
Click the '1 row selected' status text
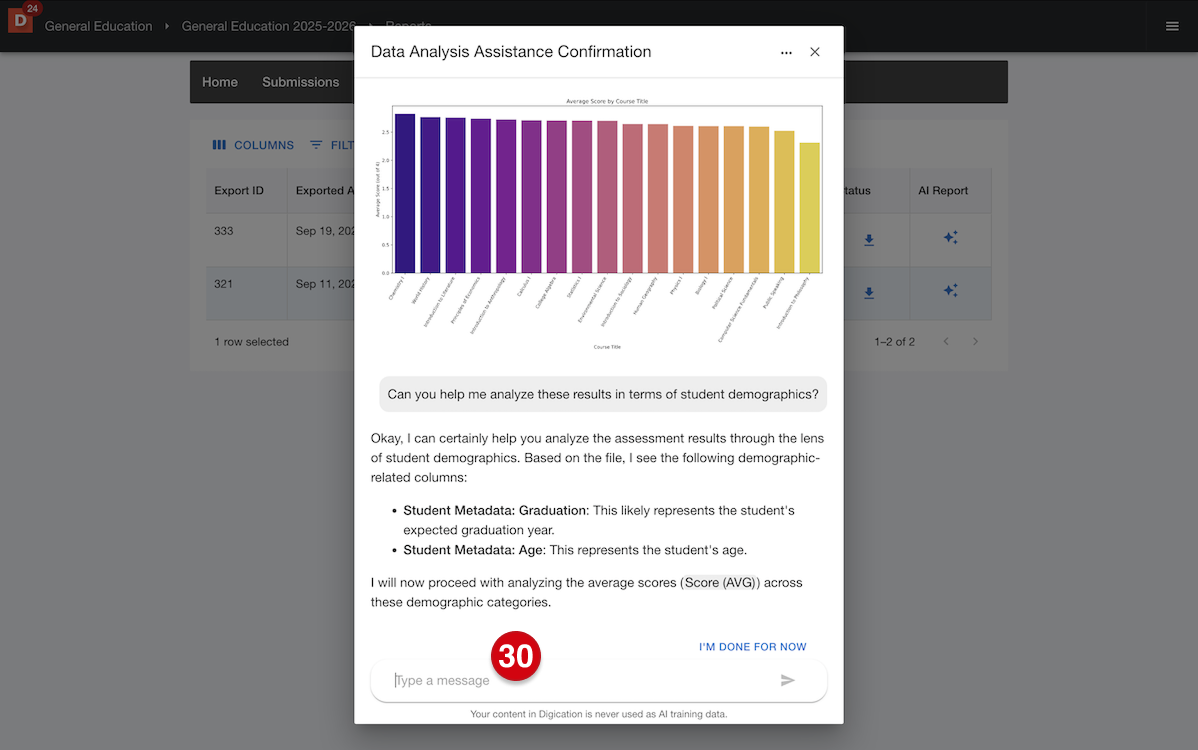coord(251,342)
